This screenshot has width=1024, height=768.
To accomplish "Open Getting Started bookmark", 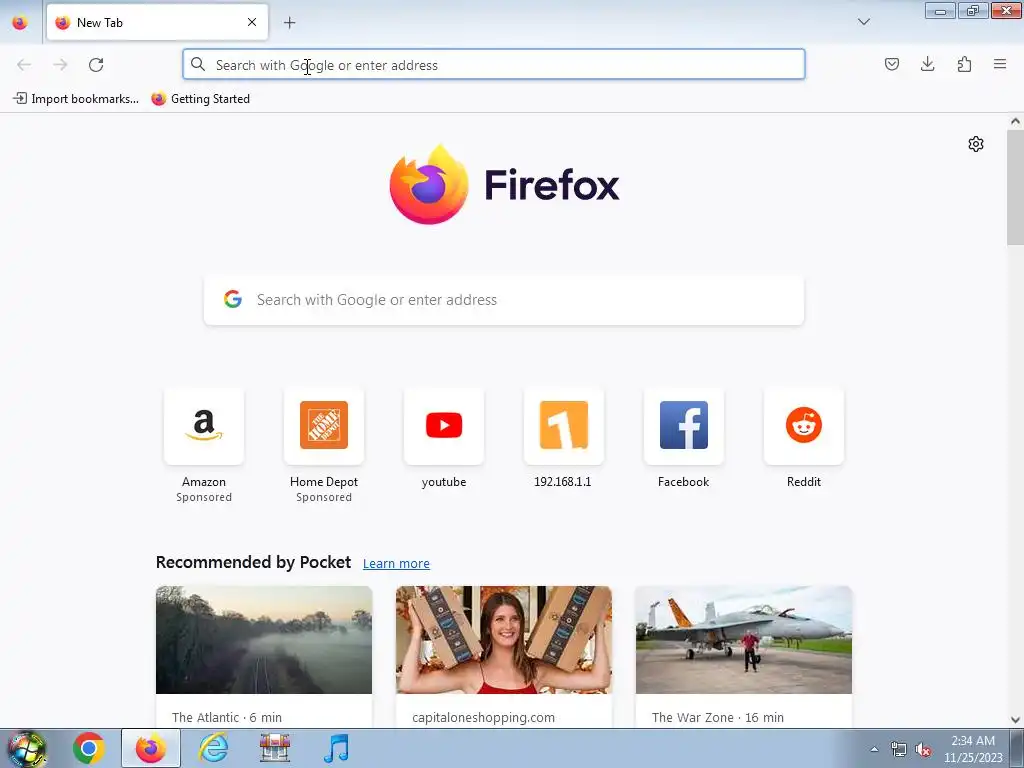I will 200,99.
